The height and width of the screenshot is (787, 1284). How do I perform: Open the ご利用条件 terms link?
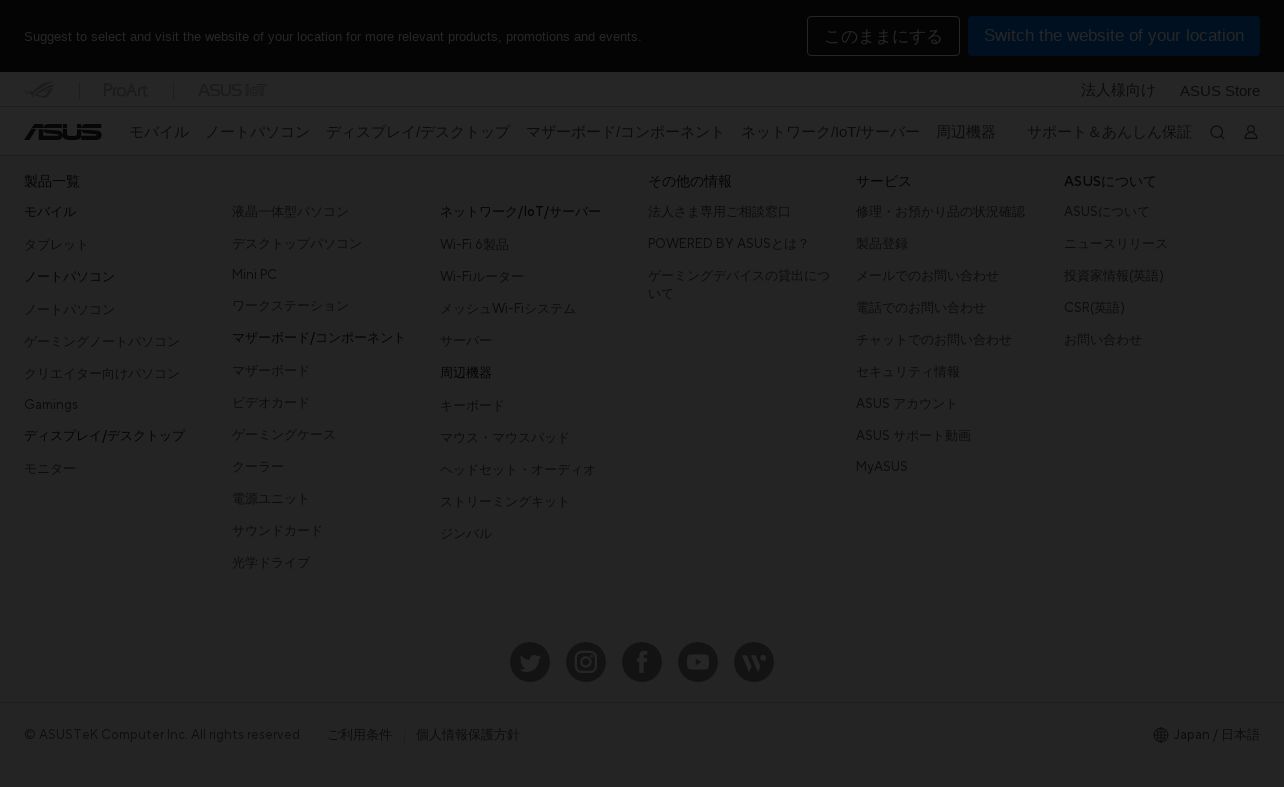pyautogui.click(x=360, y=735)
